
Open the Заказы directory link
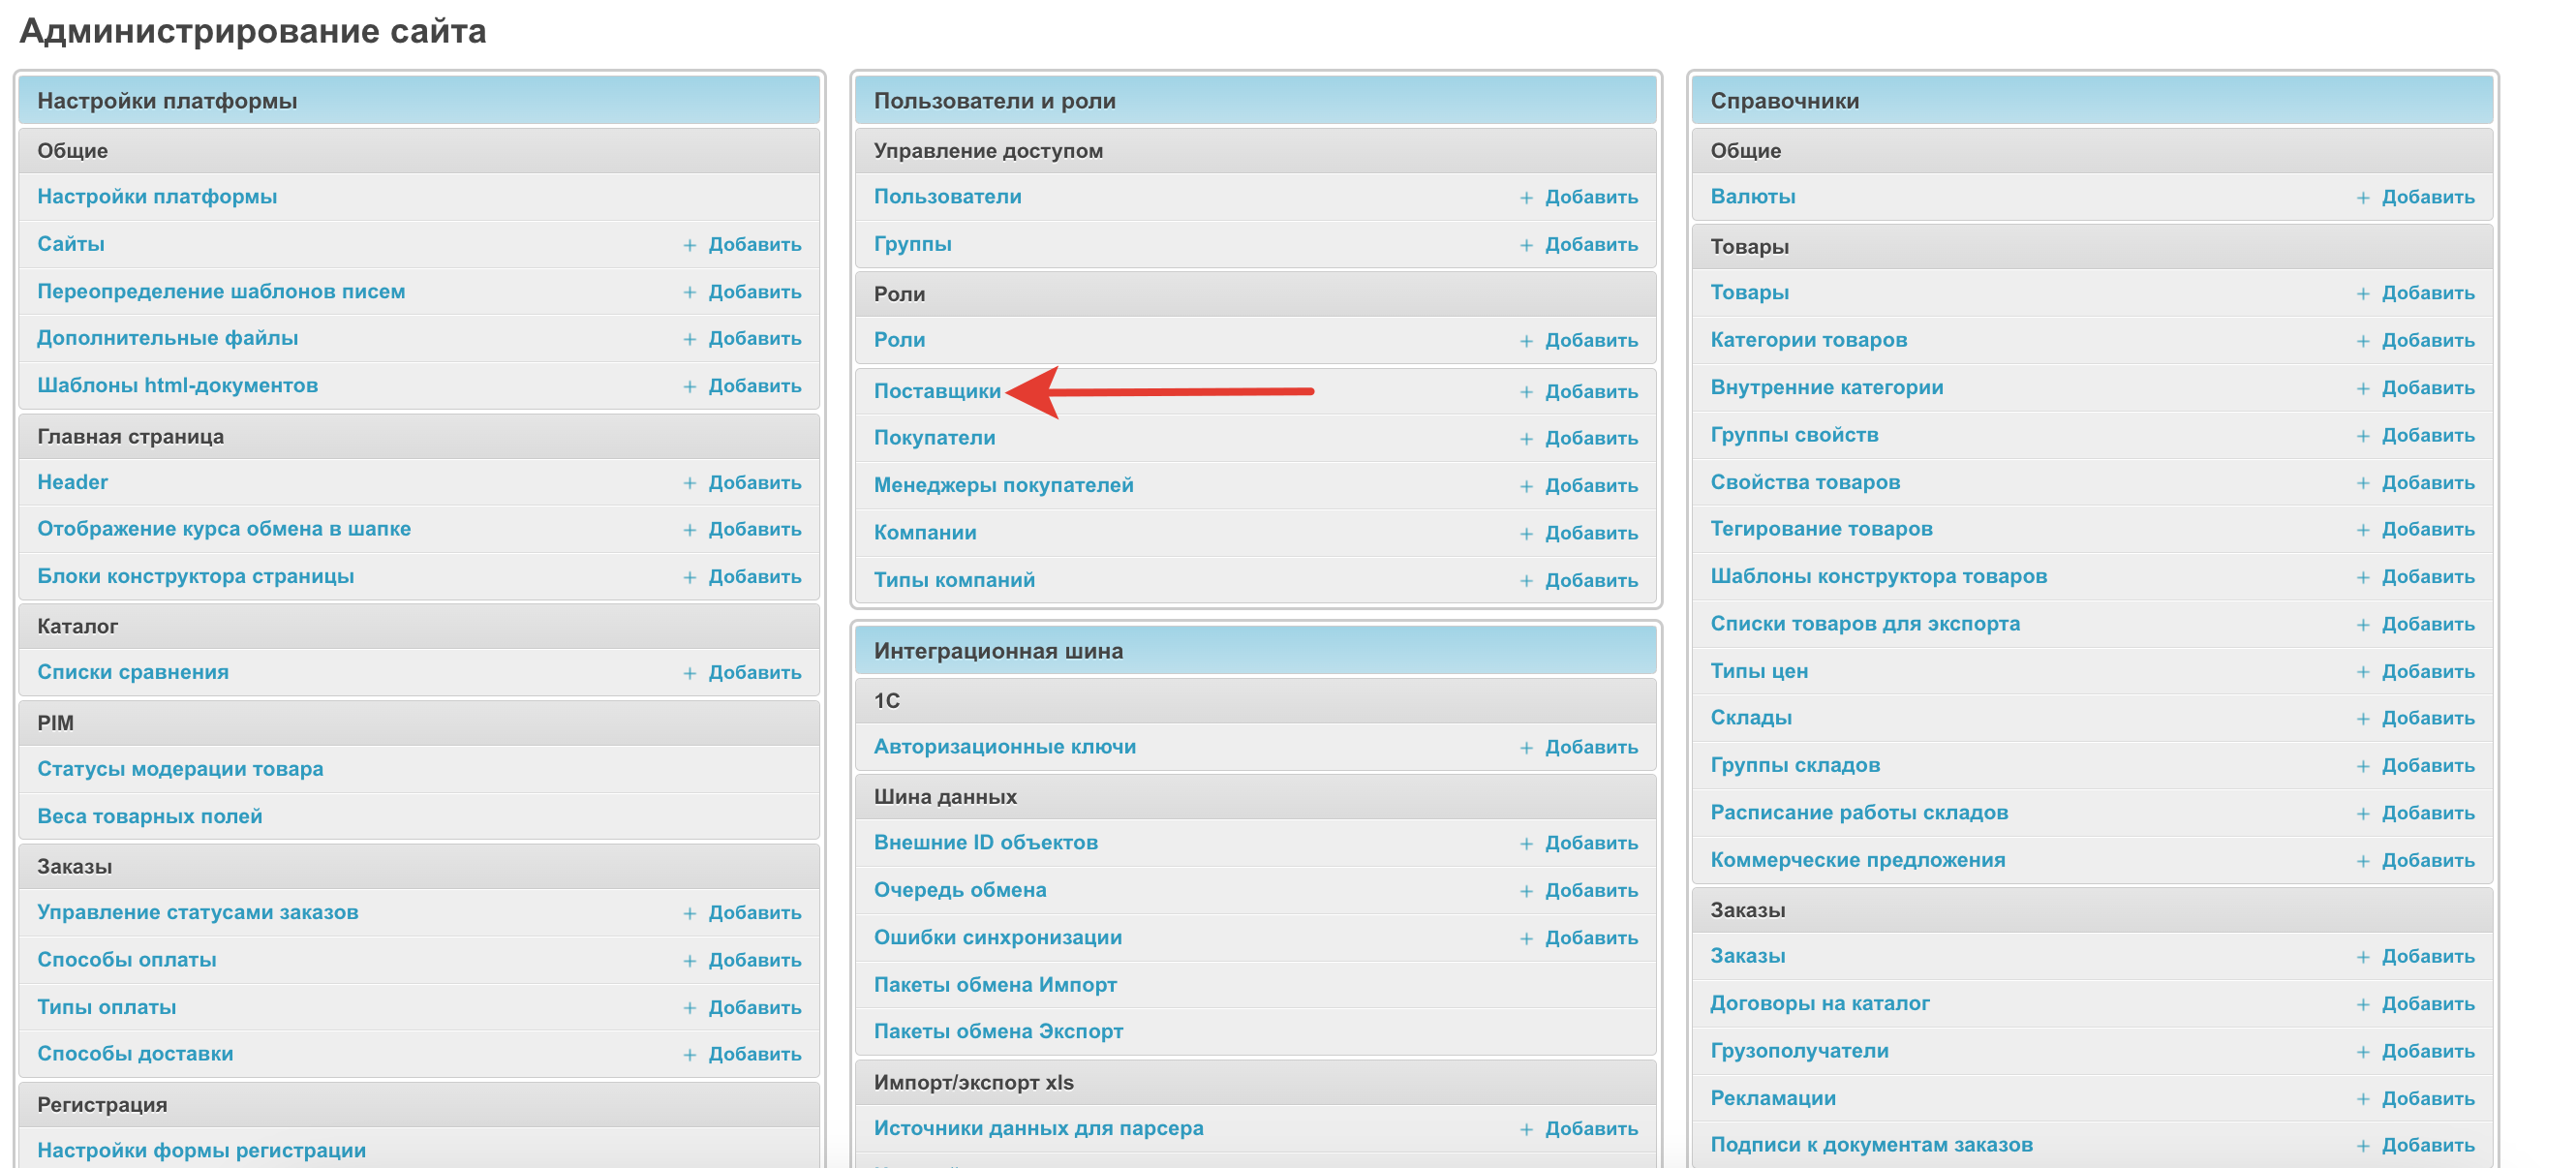click(1747, 956)
